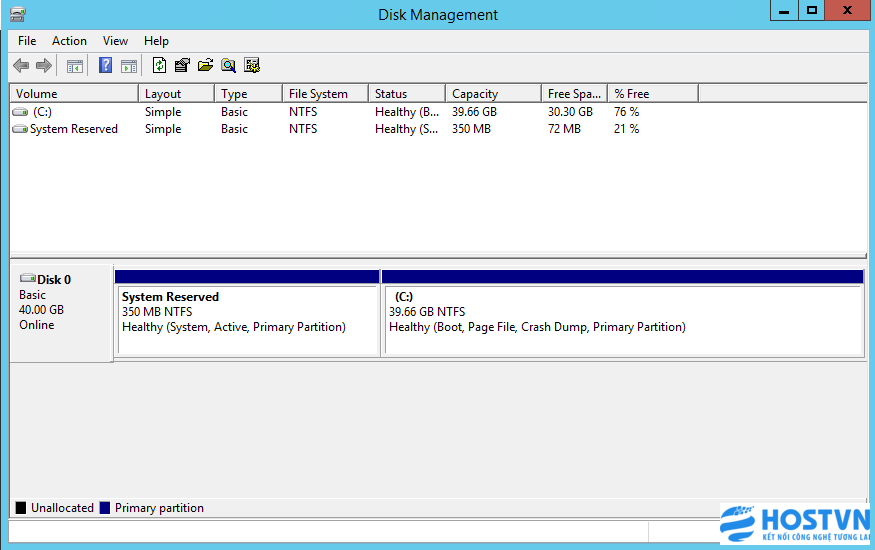Click the magnifying glass toolbar icon
Image resolution: width=875 pixels, height=550 pixels.
[x=228, y=65]
